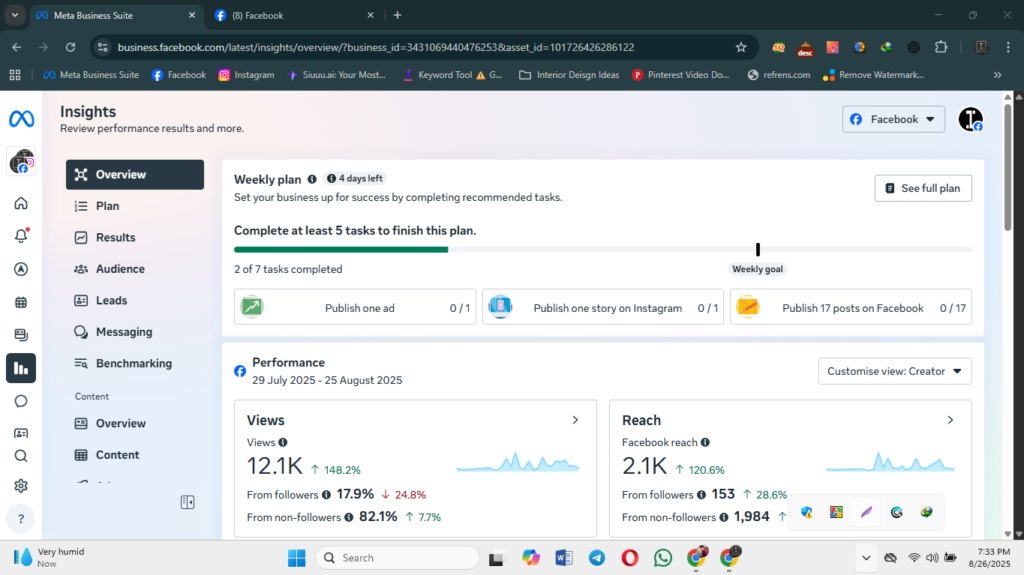Click the Views info icon

click(x=283, y=442)
